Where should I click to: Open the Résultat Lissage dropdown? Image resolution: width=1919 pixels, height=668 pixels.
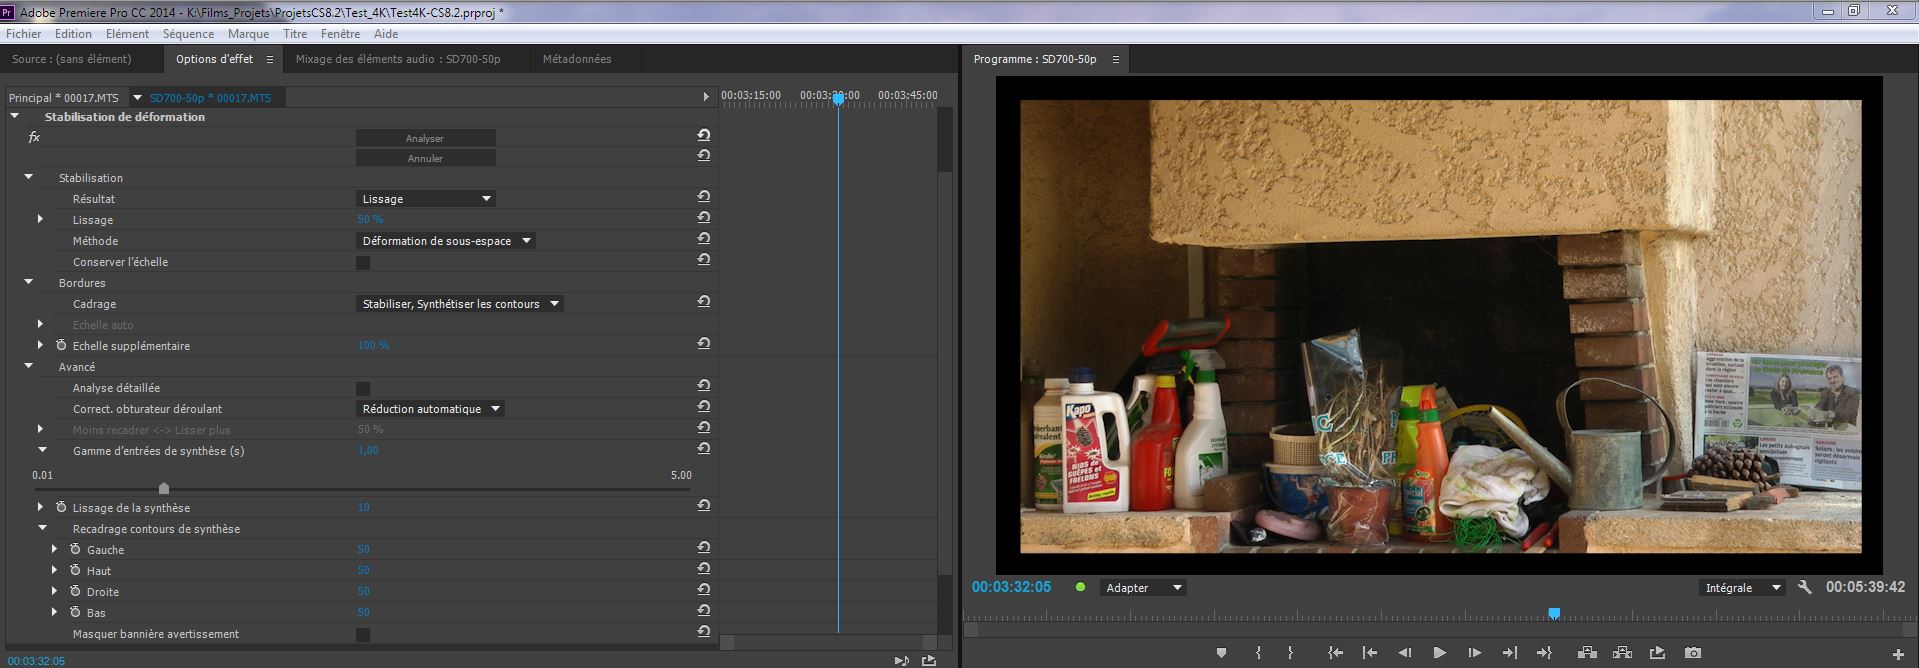tap(426, 199)
